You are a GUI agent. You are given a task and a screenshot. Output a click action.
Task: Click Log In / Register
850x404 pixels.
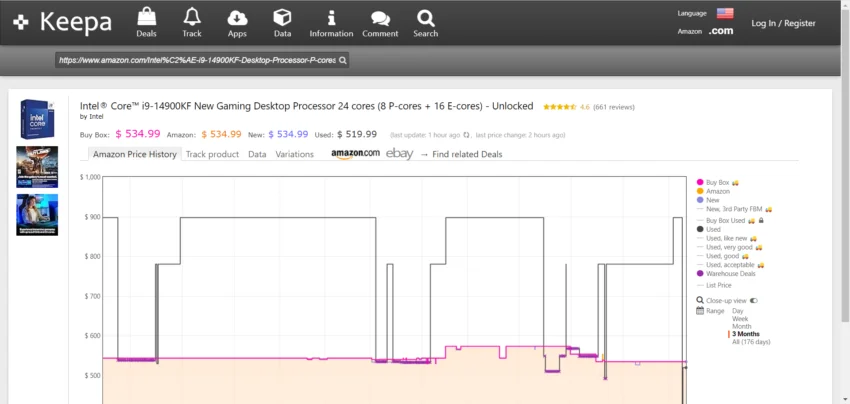tap(783, 23)
